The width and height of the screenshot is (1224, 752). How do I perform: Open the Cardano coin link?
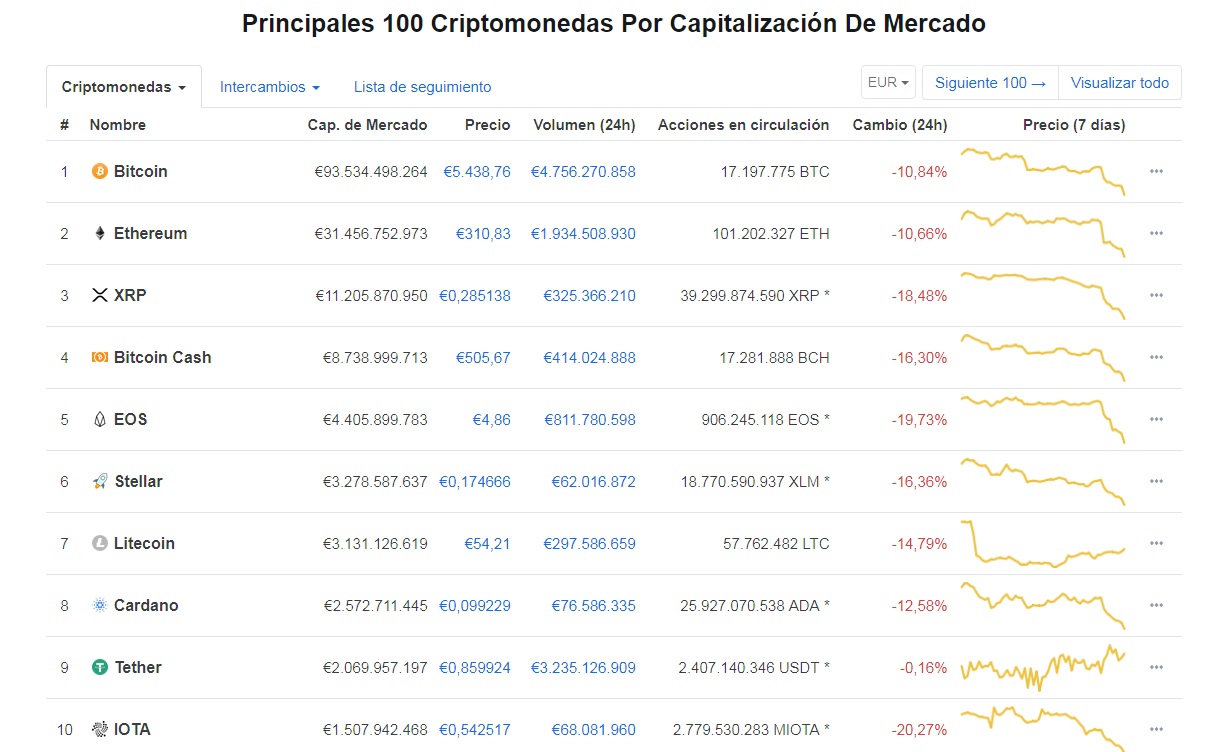pos(146,606)
